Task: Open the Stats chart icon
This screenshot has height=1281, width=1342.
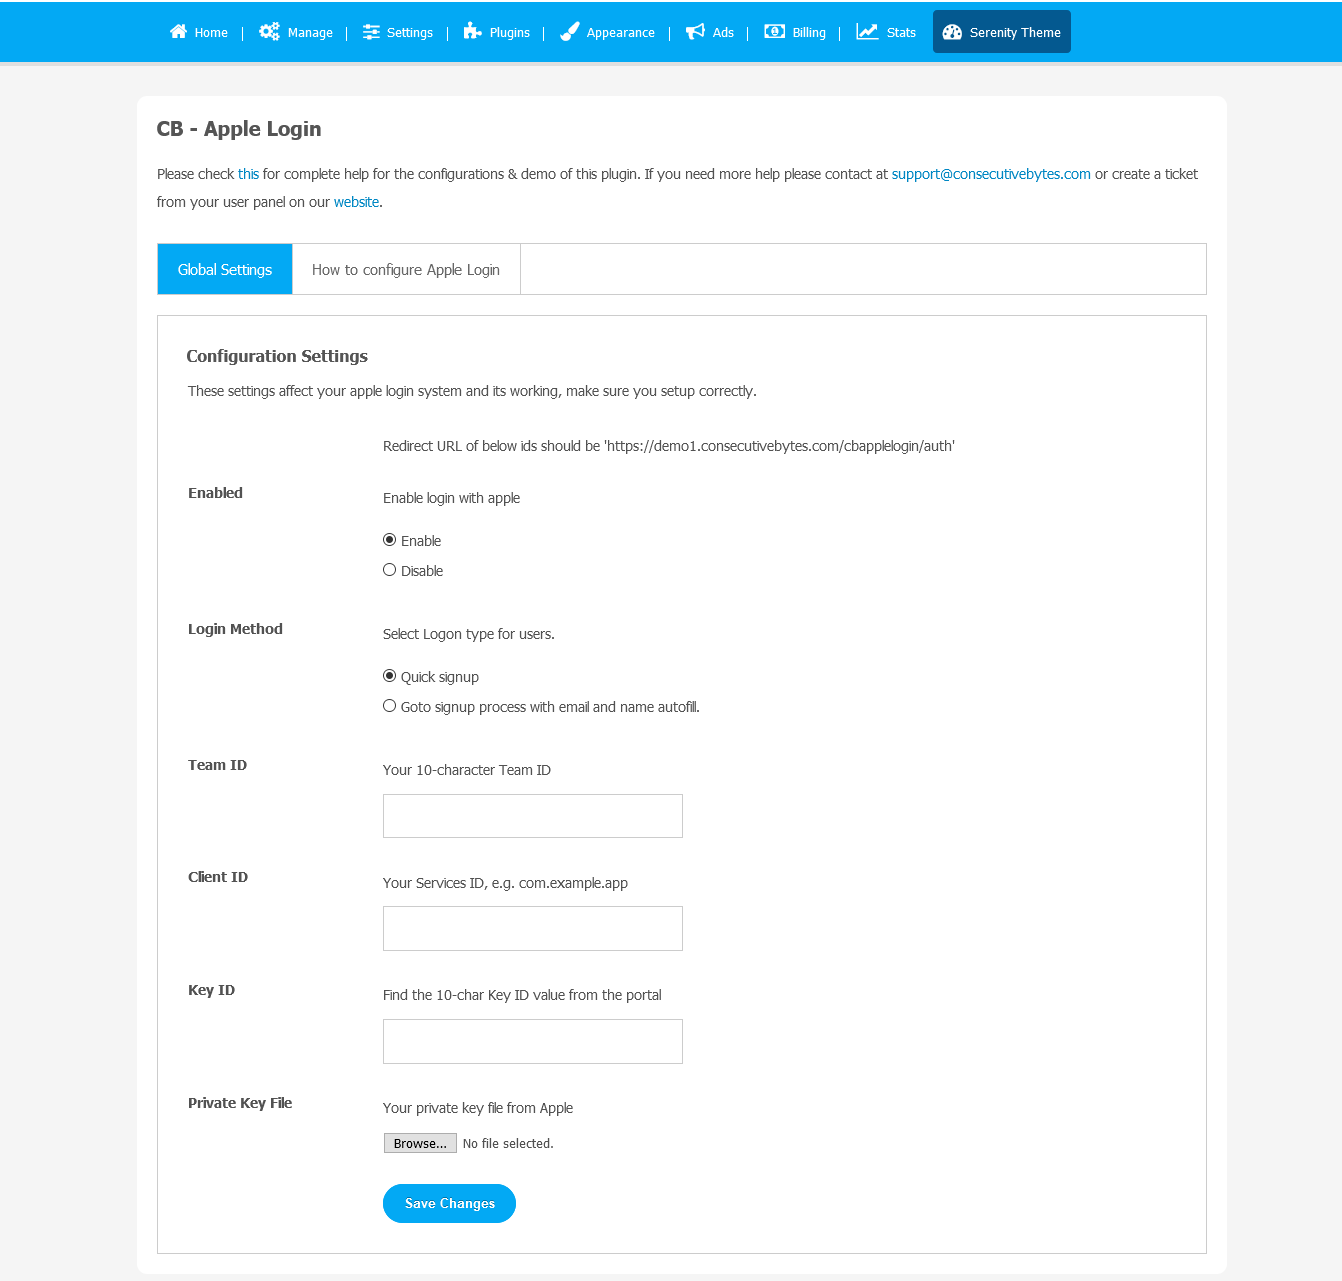Action: [x=867, y=32]
